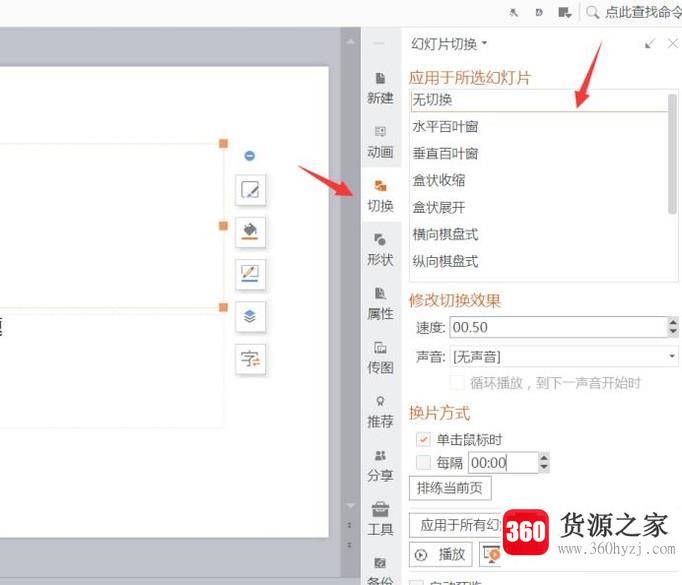
Task: Click the slide editor scrollbar down arrow
Action: (x=351, y=505)
